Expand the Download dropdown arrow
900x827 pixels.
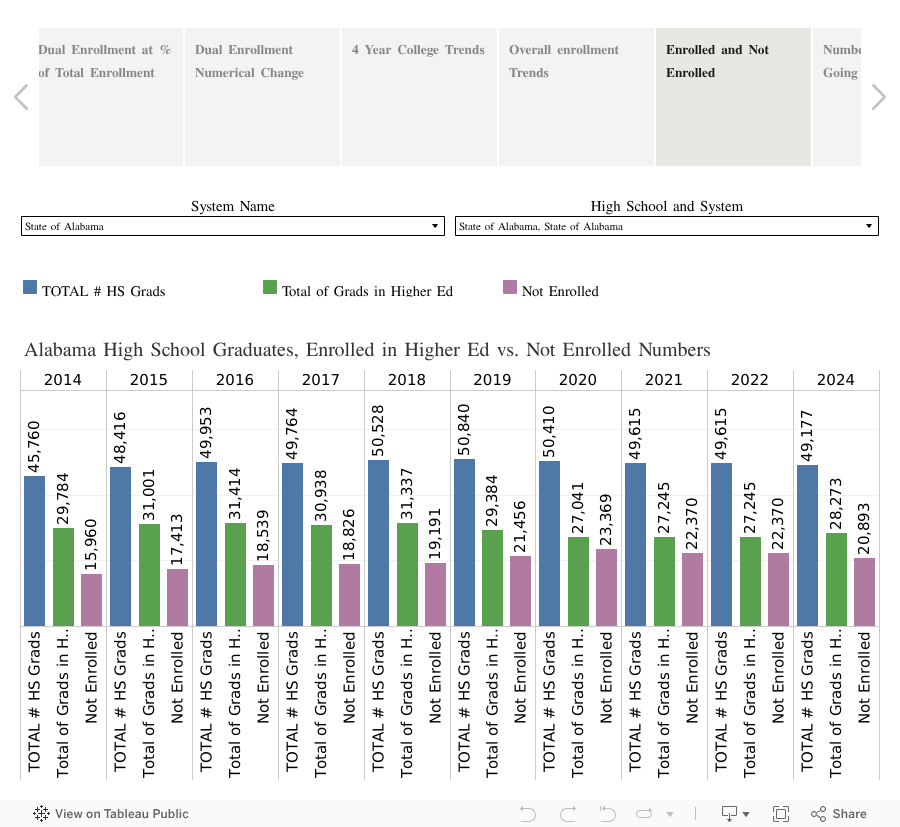[x=748, y=813]
